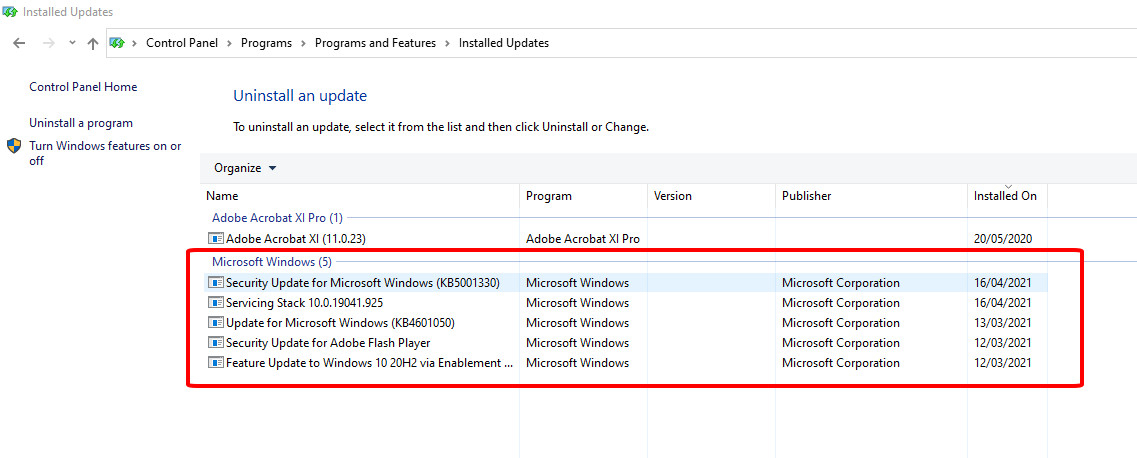Click 16/04/2021 date in KB5001330 row
Image resolution: width=1137 pixels, height=458 pixels.
1003,283
